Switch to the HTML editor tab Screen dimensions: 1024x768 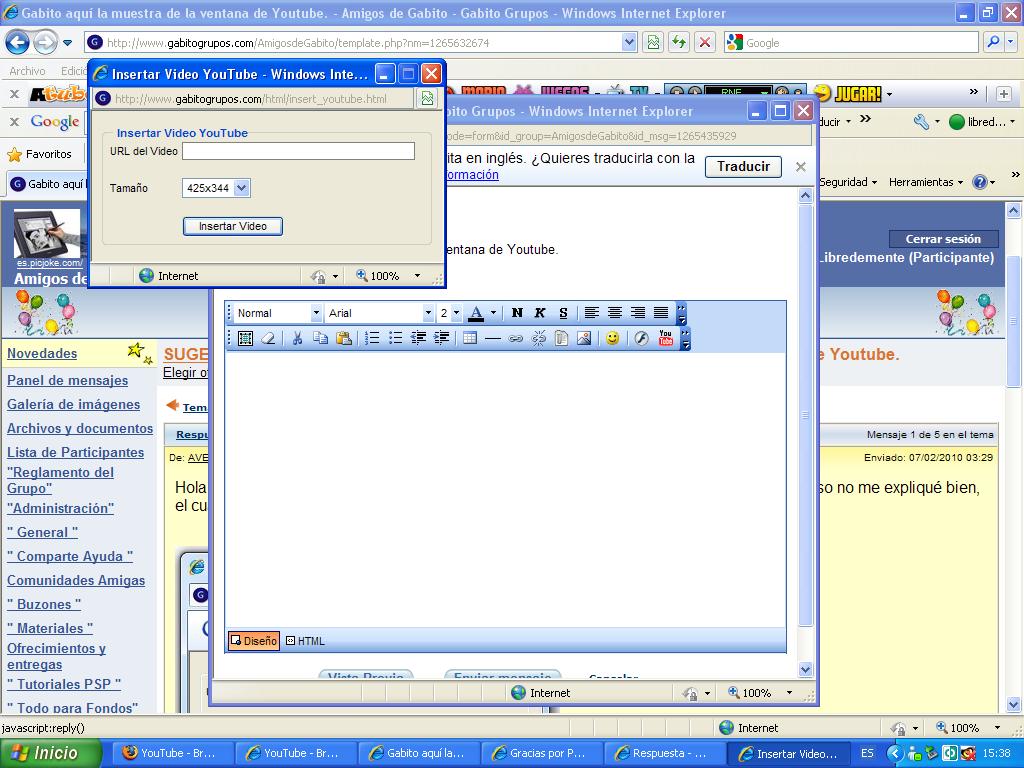306,641
